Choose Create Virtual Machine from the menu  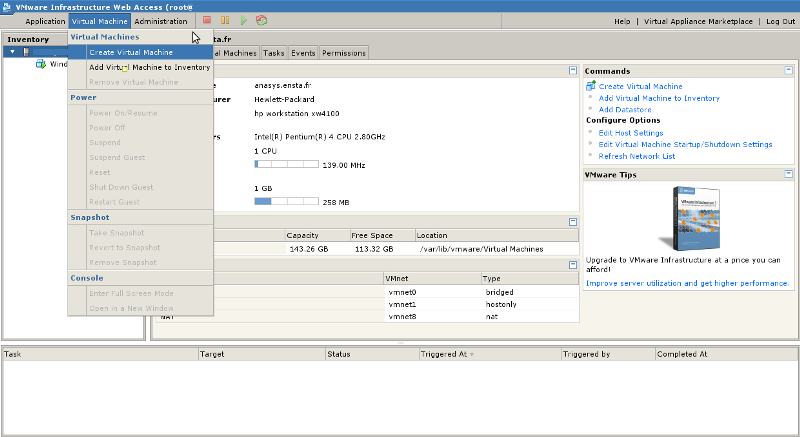130,52
